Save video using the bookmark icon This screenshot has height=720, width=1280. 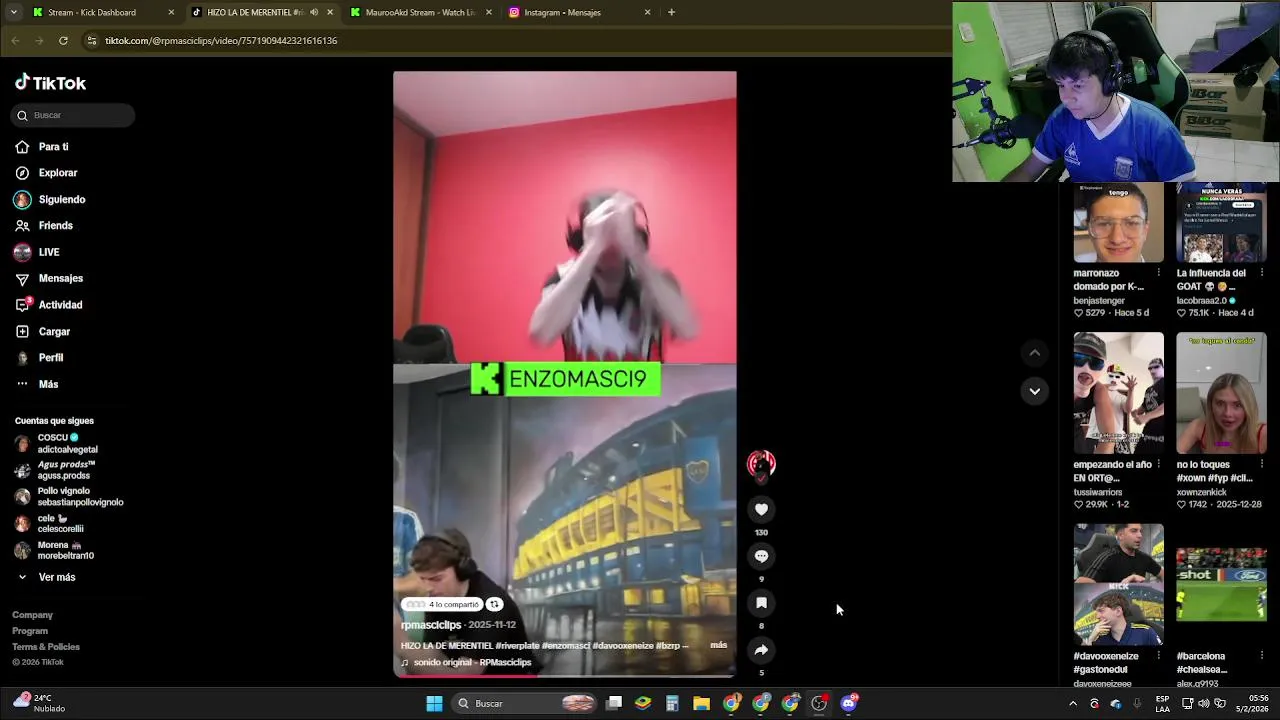(761, 603)
